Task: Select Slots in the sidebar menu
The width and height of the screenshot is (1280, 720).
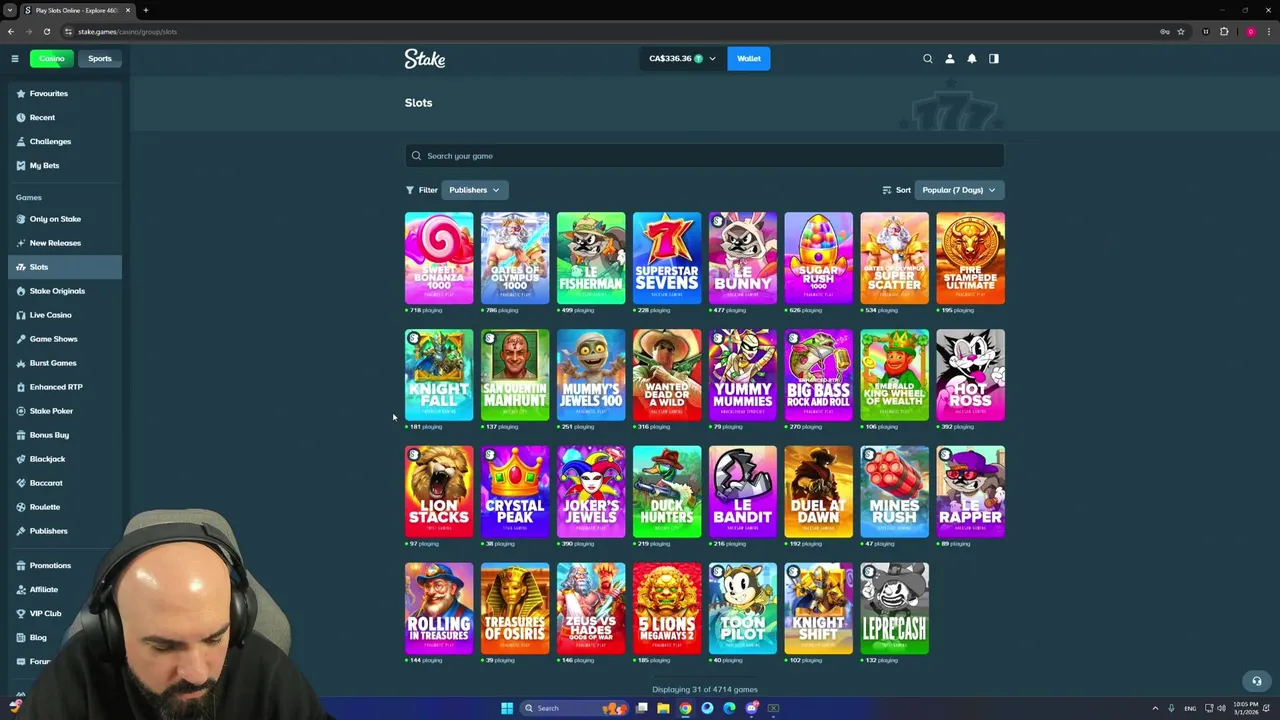Action: pyautogui.click(x=65, y=267)
